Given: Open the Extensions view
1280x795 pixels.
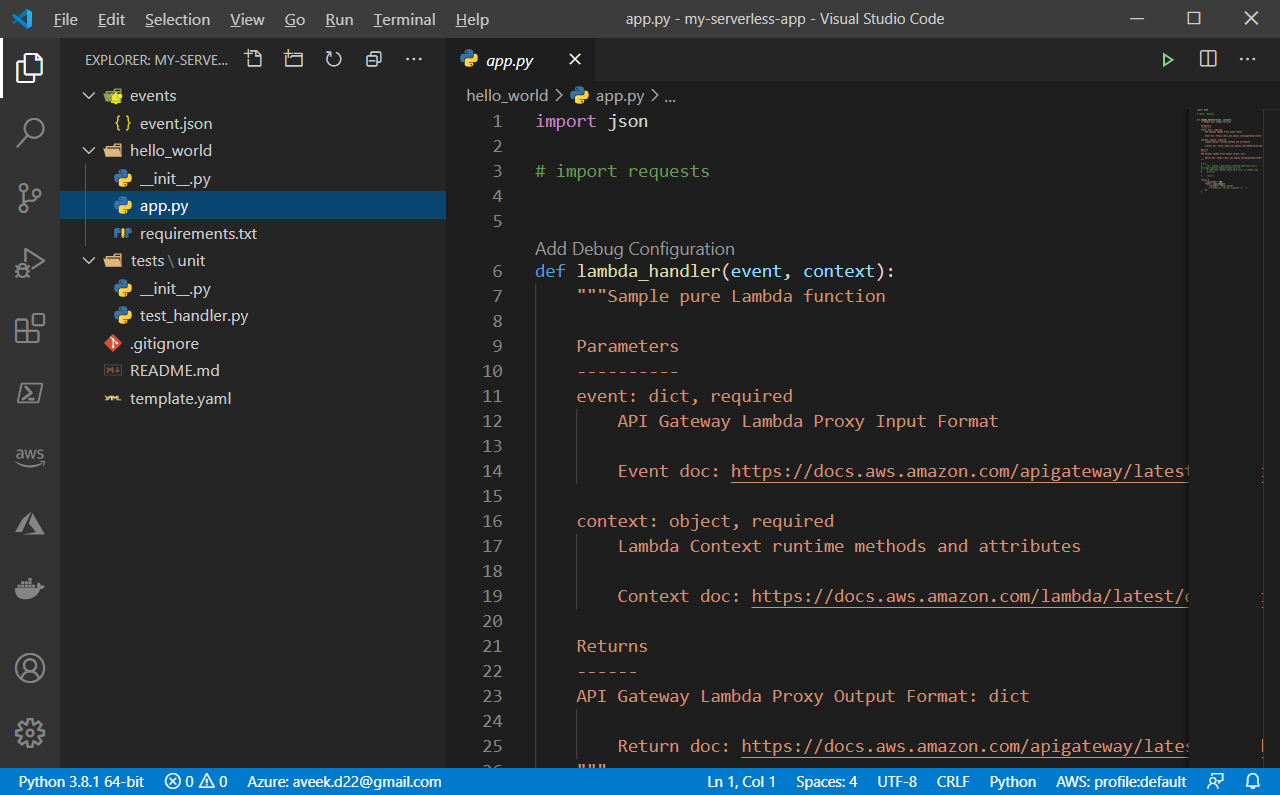Looking at the screenshot, I should point(30,328).
